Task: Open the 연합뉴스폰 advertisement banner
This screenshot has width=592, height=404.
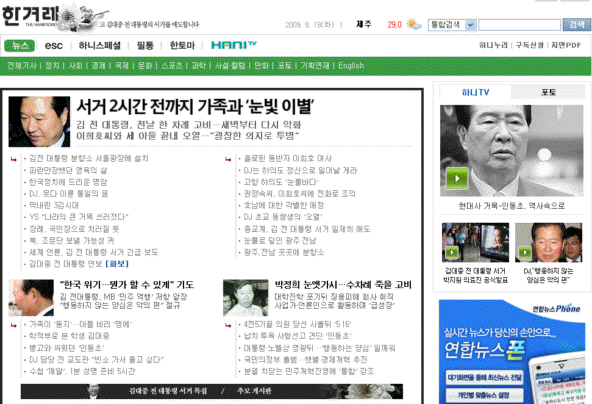Action: click(512, 352)
